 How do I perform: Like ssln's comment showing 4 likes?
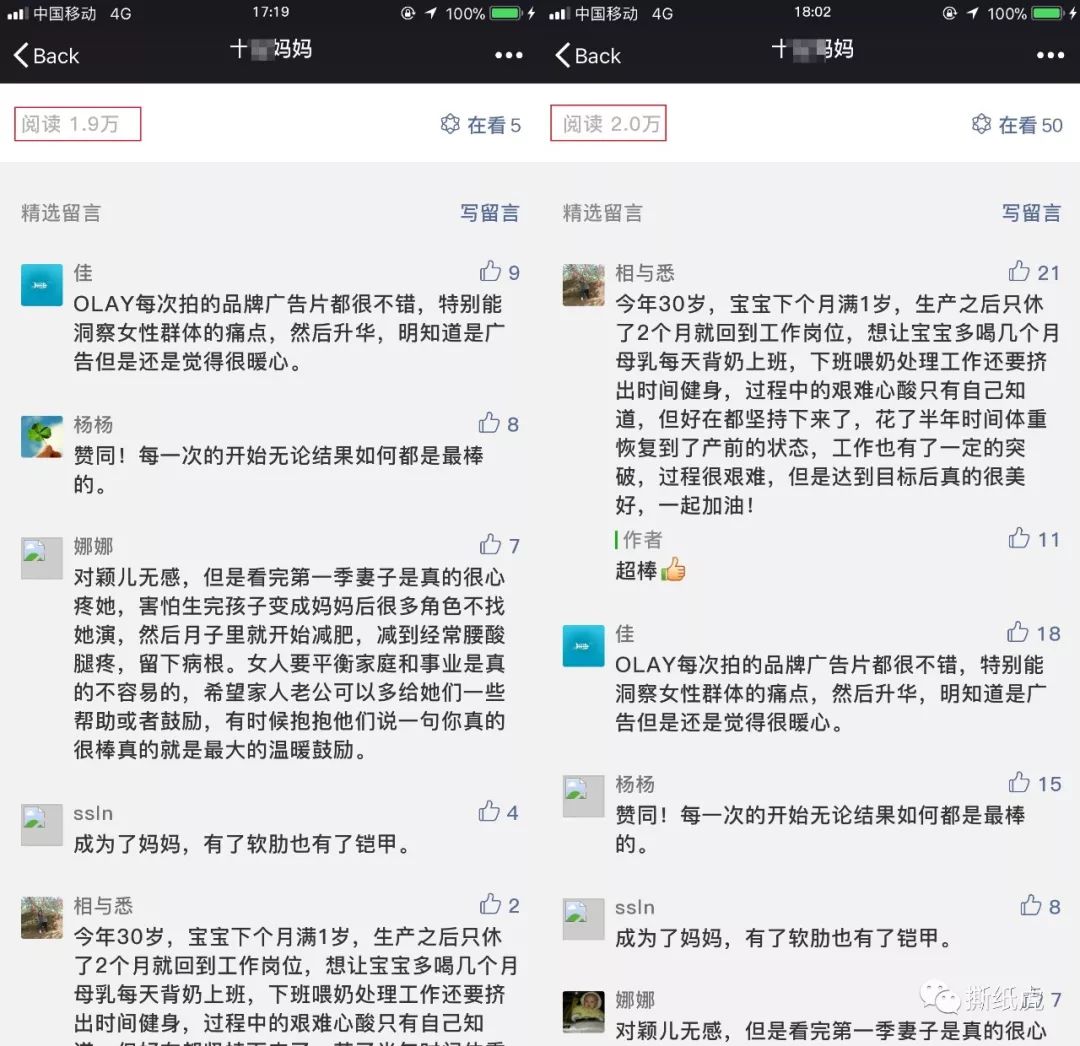click(x=489, y=810)
